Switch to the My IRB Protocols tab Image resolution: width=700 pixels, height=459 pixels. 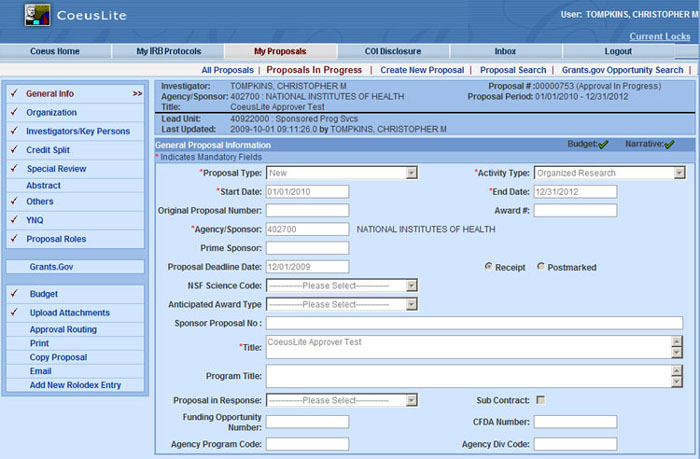(168, 51)
